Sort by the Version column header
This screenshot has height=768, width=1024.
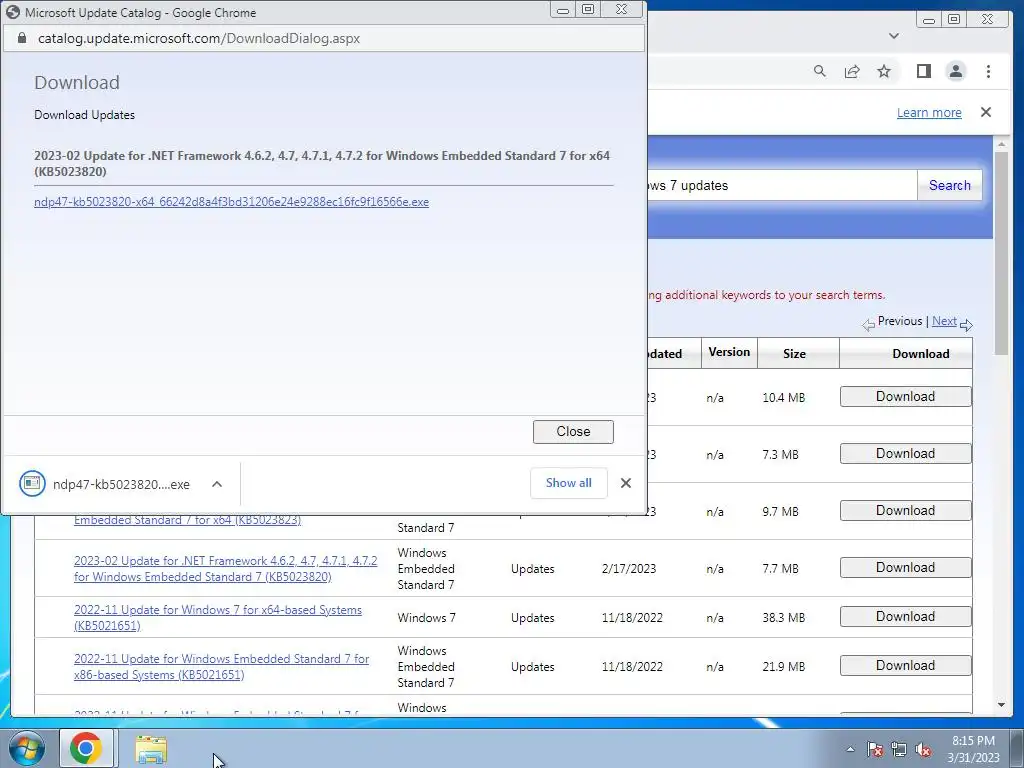point(729,352)
